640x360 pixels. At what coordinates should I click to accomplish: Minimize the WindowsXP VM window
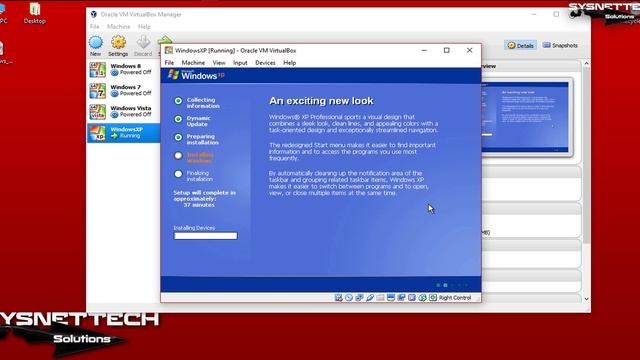pos(424,50)
